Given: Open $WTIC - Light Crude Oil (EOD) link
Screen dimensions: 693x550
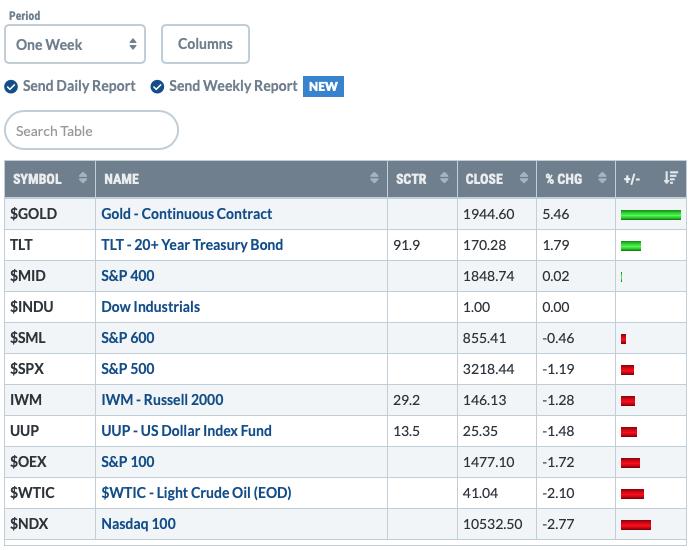Looking at the screenshot, I should click(196, 493).
